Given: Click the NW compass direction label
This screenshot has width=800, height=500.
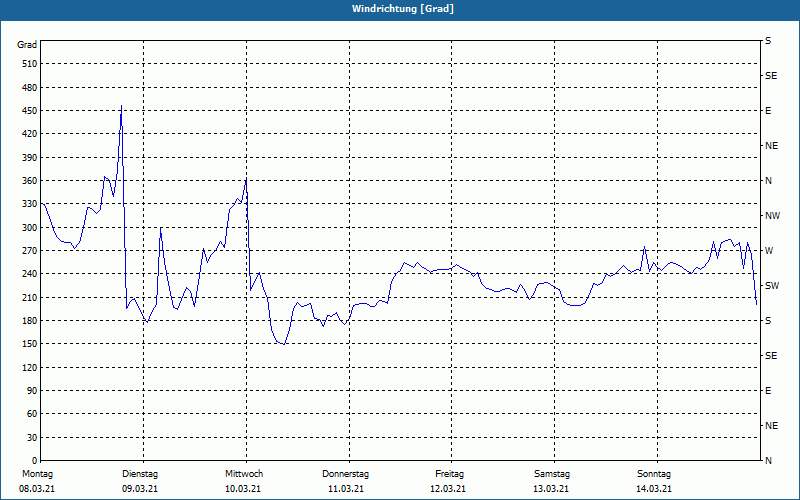Looking at the screenshot, I should click(772, 216).
